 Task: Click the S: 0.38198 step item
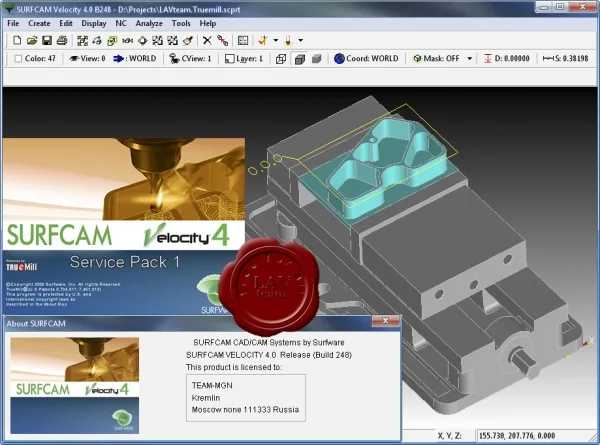pos(565,59)
